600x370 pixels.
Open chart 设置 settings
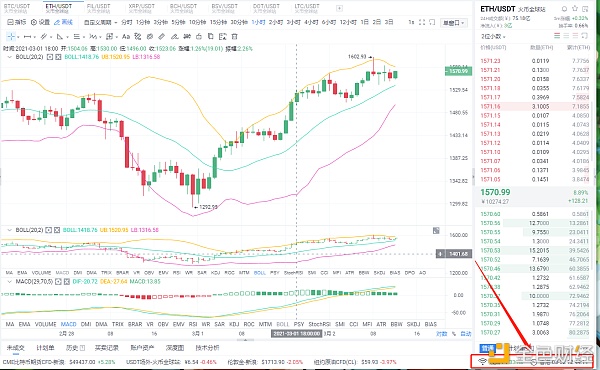point(41,22)
